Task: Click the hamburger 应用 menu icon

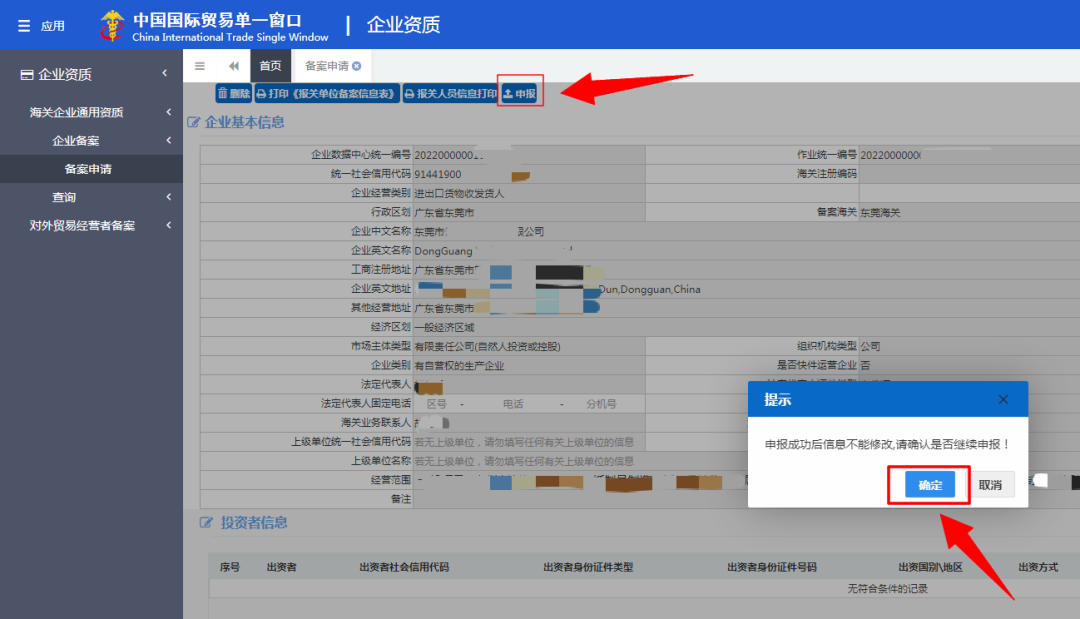Action: pos(24,26)
